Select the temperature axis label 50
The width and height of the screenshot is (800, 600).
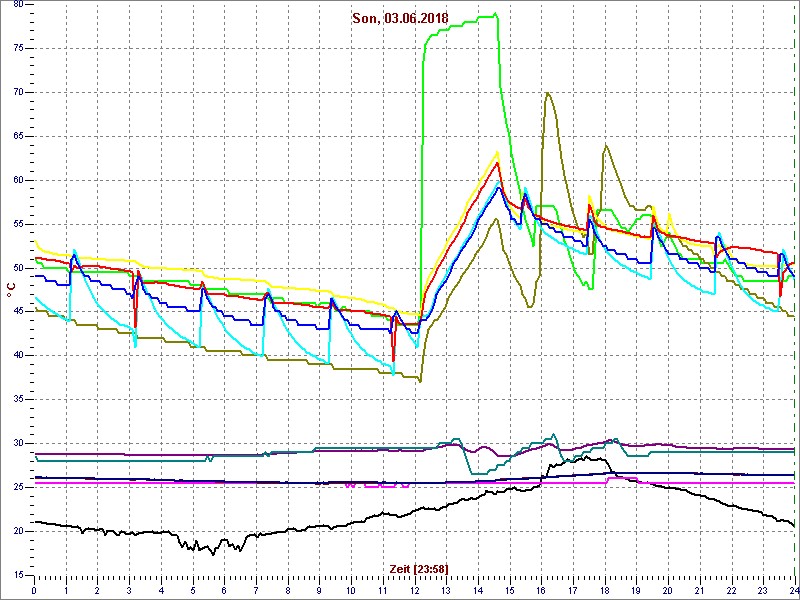16,268
